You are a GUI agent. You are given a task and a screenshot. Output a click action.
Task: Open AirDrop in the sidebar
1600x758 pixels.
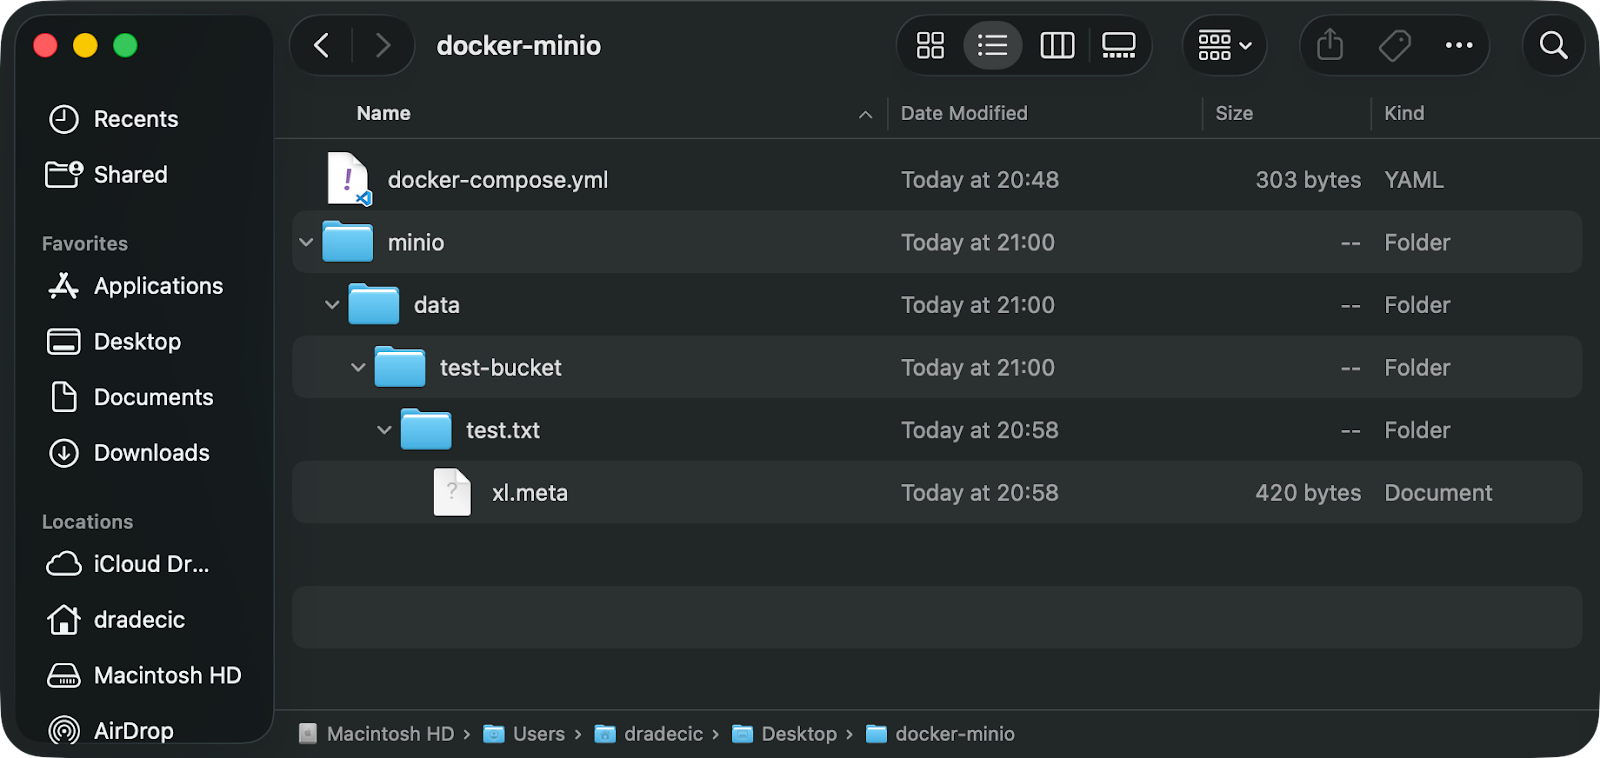pyautogui.click(x=111, y=731)
